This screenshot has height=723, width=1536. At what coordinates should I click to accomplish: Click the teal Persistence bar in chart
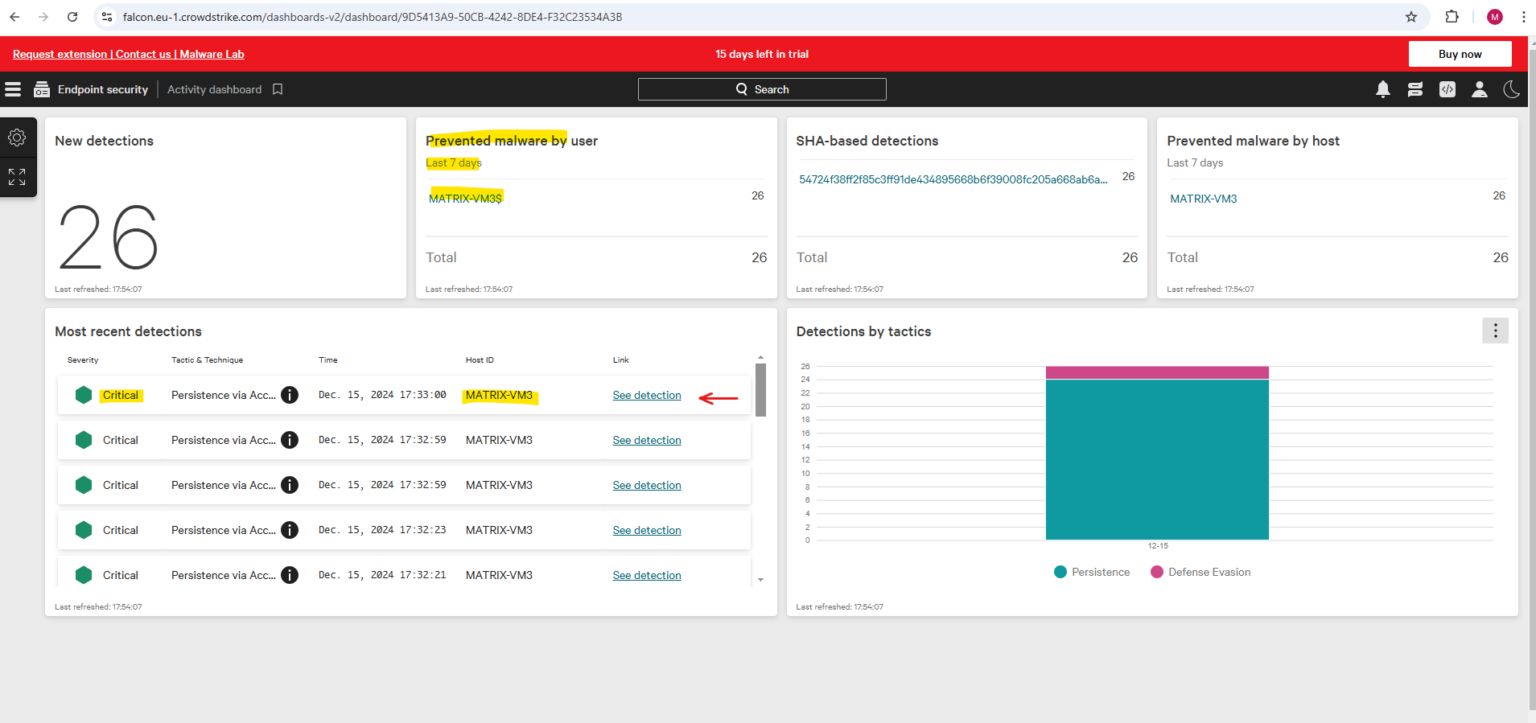pos(1157,460)
